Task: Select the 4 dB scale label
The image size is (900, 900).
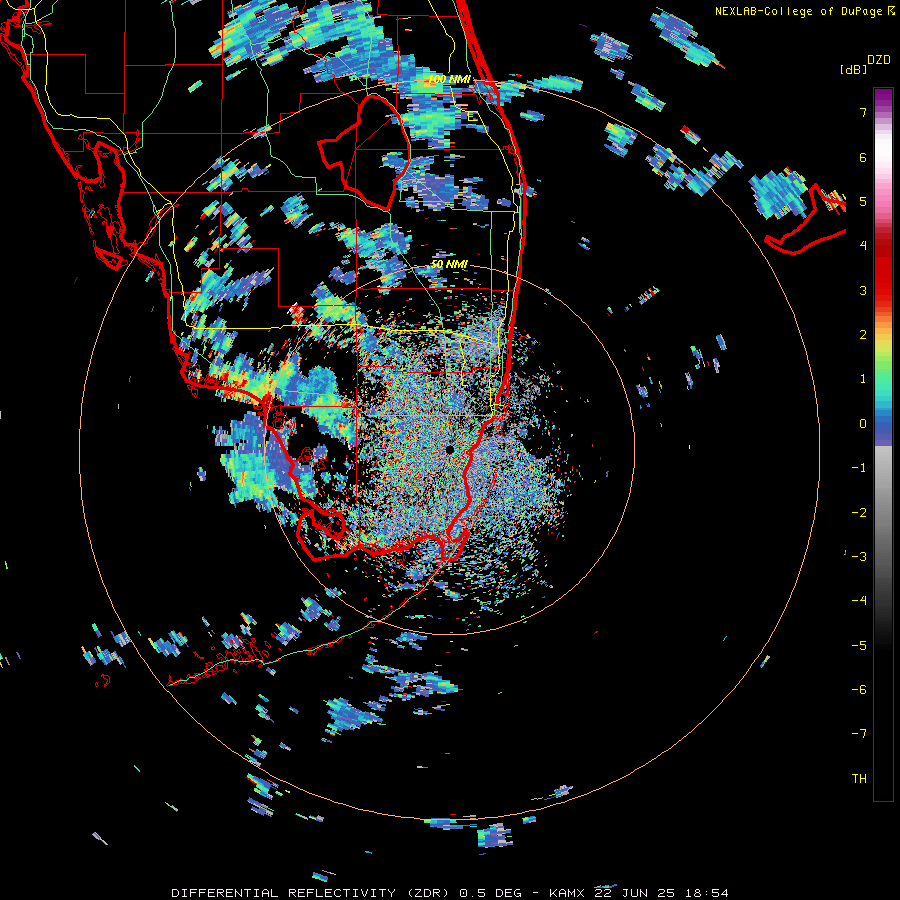Action: pyautogui.click(x=863, y=246)
